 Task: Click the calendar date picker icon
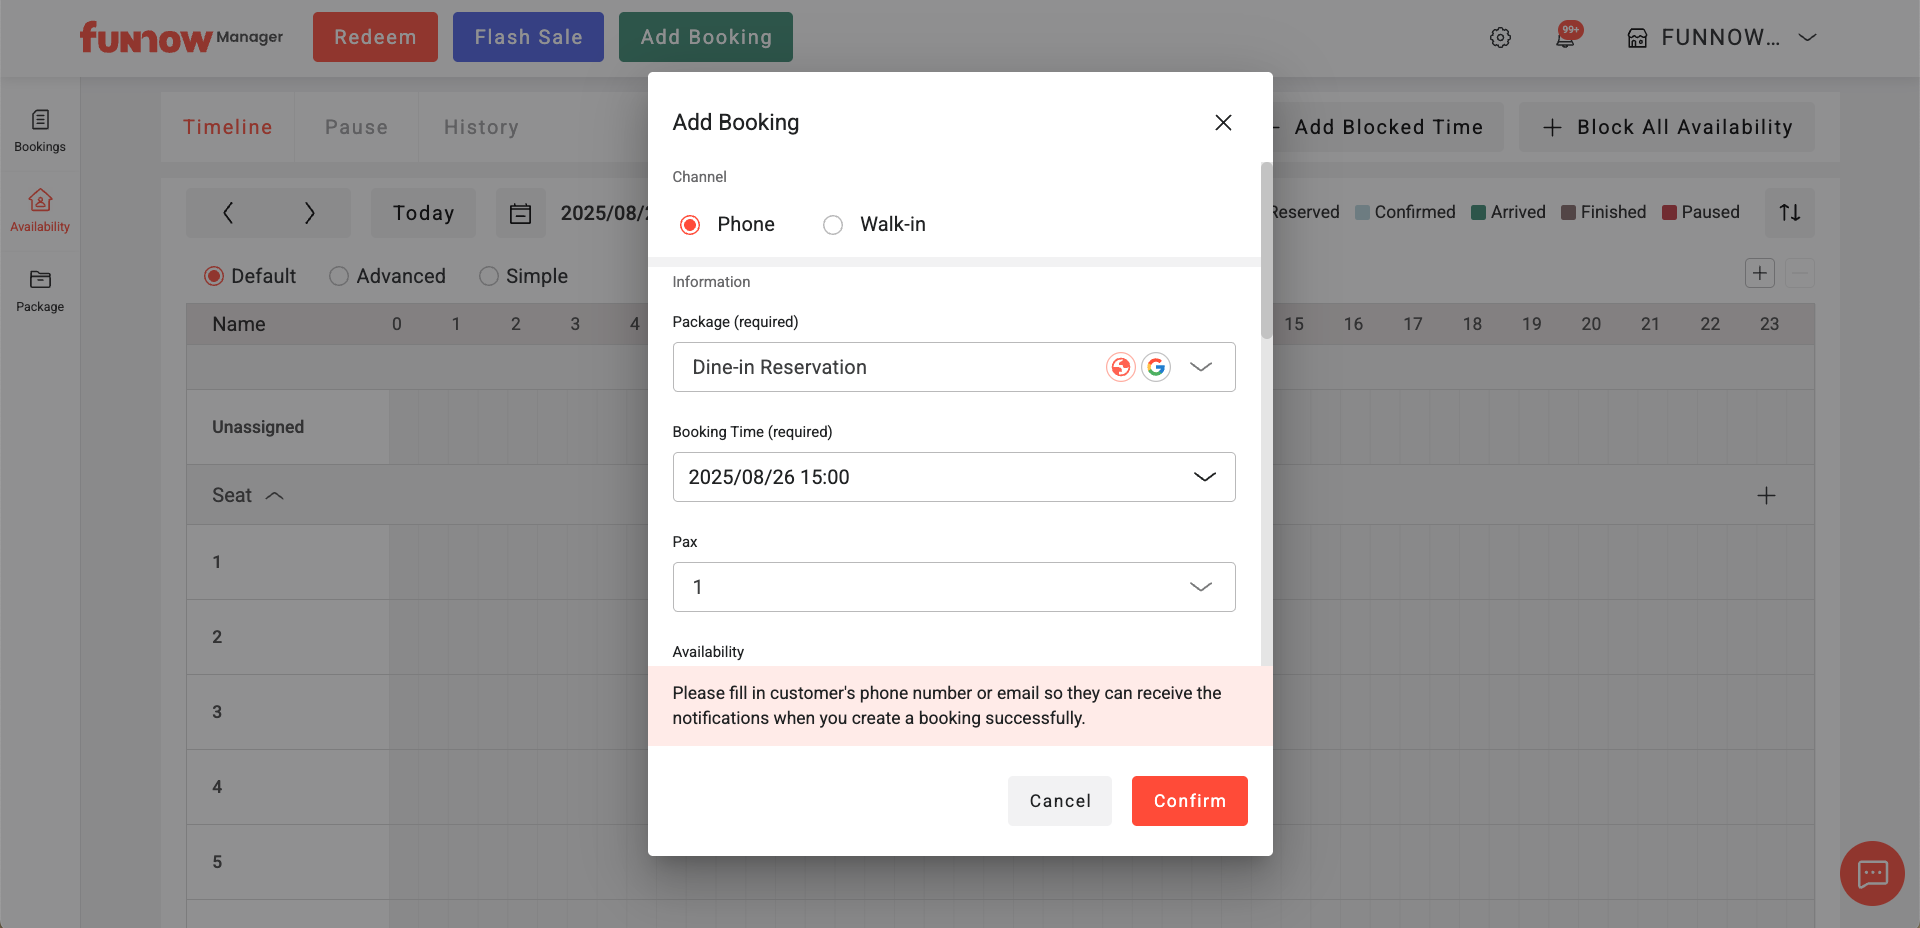coord(521,214)
